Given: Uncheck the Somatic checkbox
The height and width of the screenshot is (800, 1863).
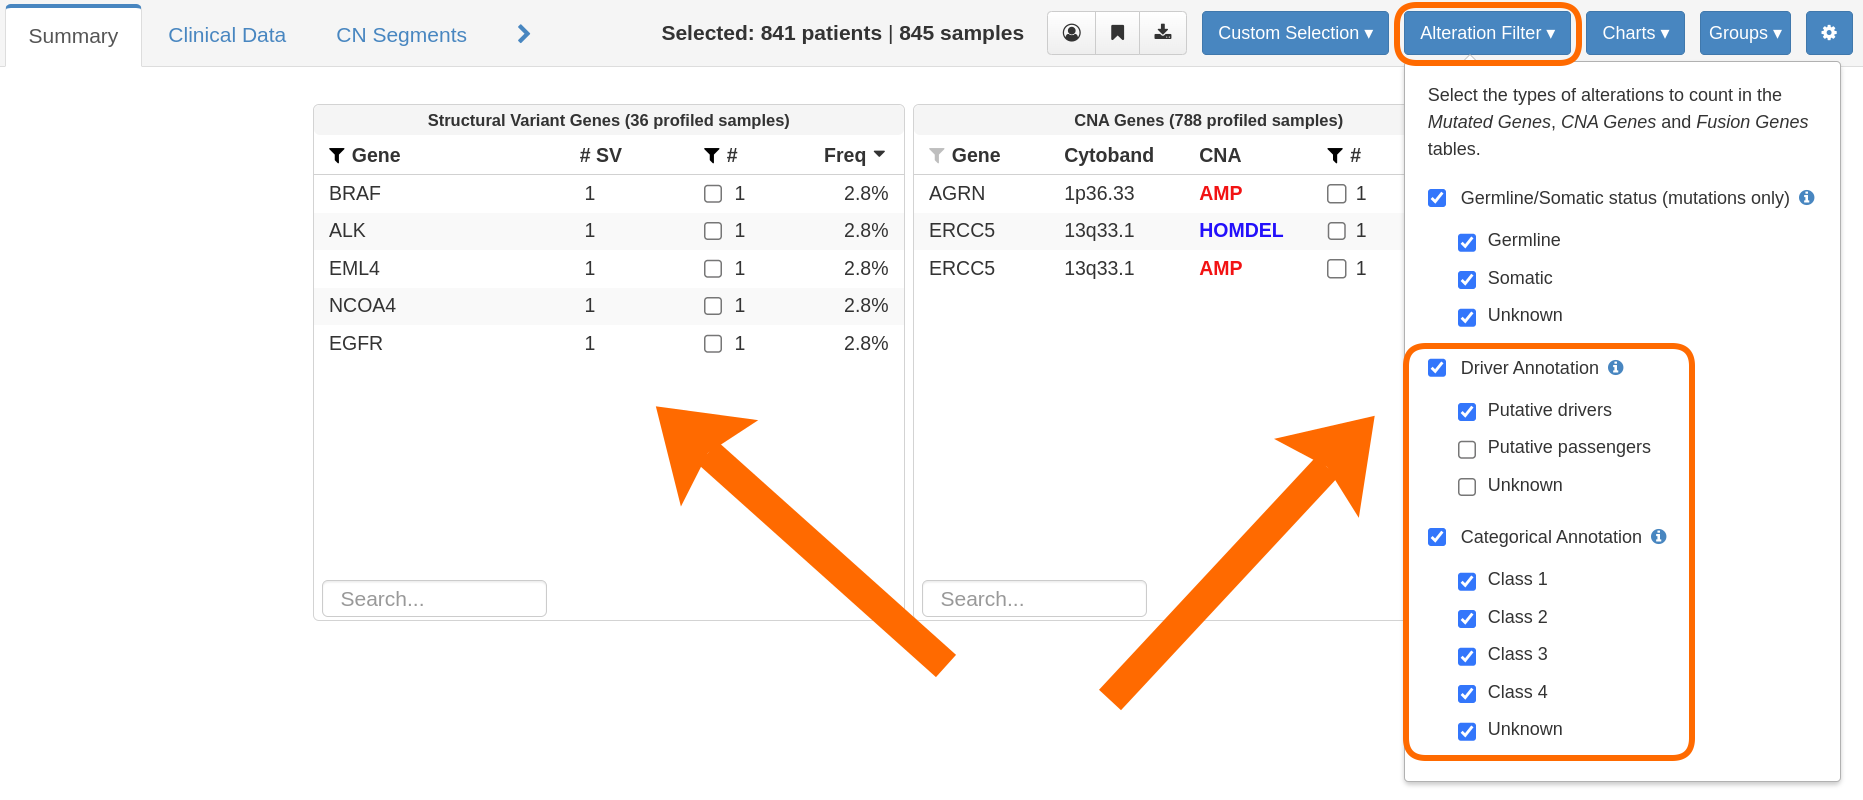Looking at the screenshot, I should 1467,280.
